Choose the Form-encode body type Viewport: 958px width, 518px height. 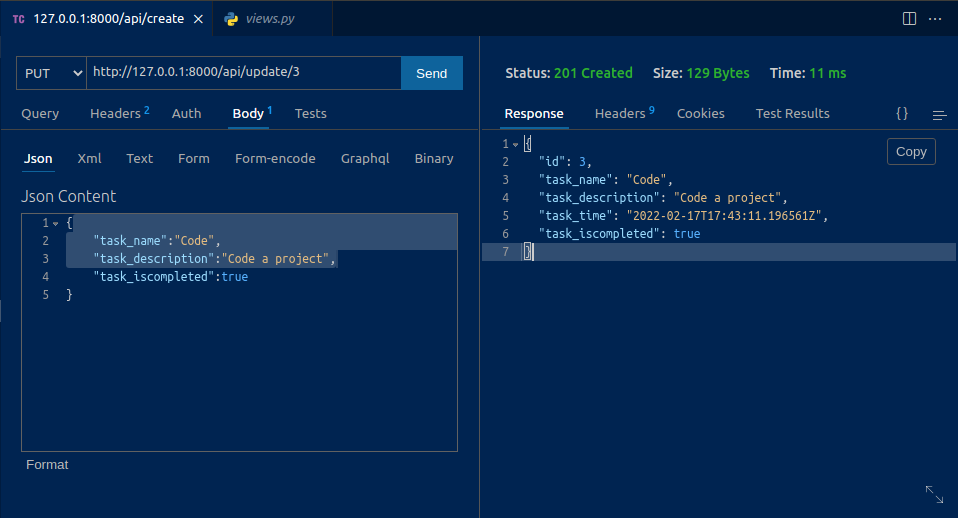[275, 159]
